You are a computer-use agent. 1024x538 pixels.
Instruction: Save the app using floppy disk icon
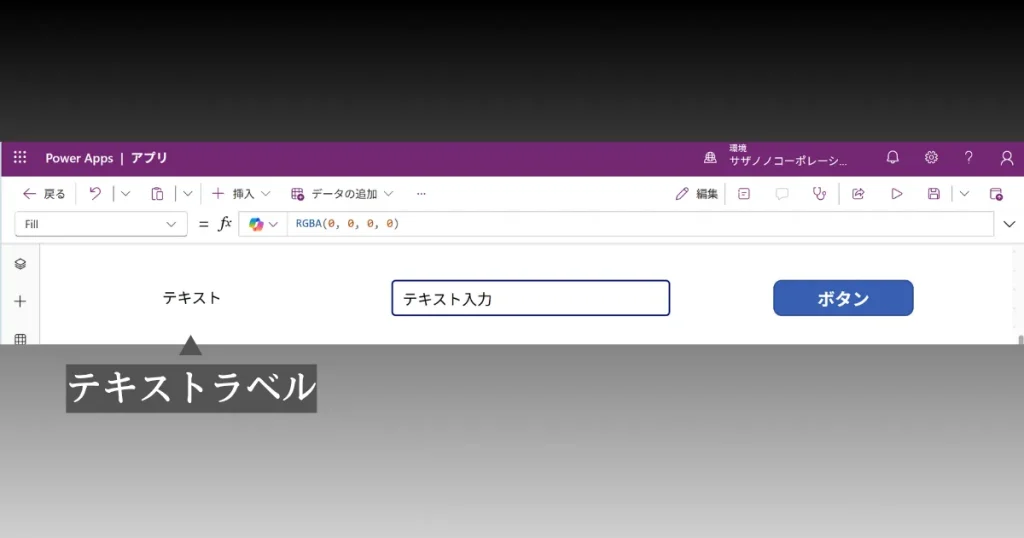pos(934,194)
